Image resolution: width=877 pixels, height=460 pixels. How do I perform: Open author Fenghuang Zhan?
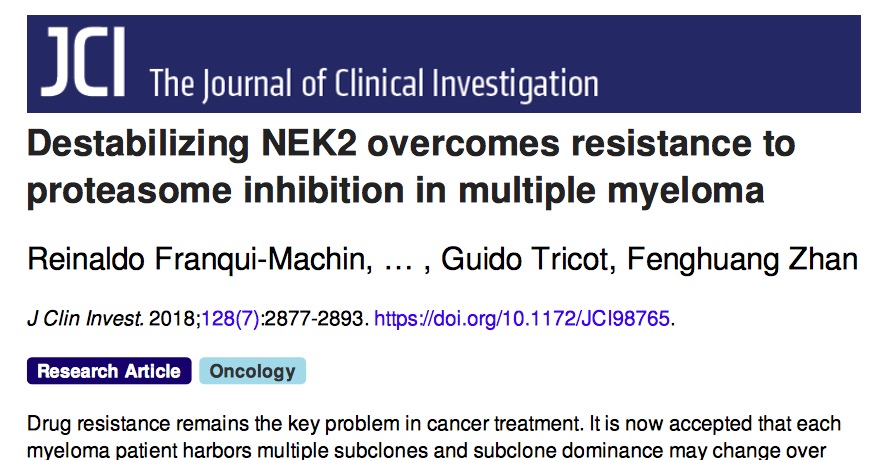[x=742, y=260]
